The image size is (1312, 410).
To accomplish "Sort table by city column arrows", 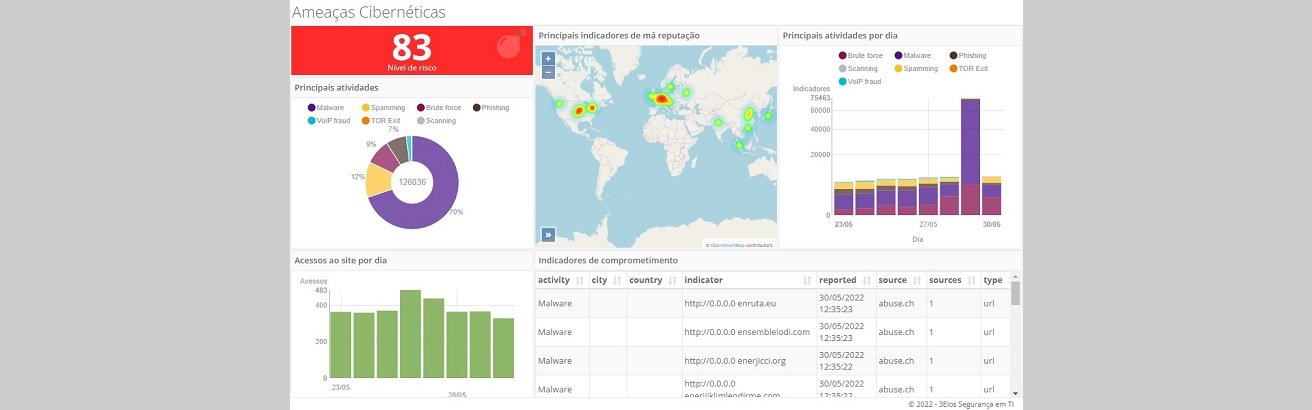I will coord(617,280).
